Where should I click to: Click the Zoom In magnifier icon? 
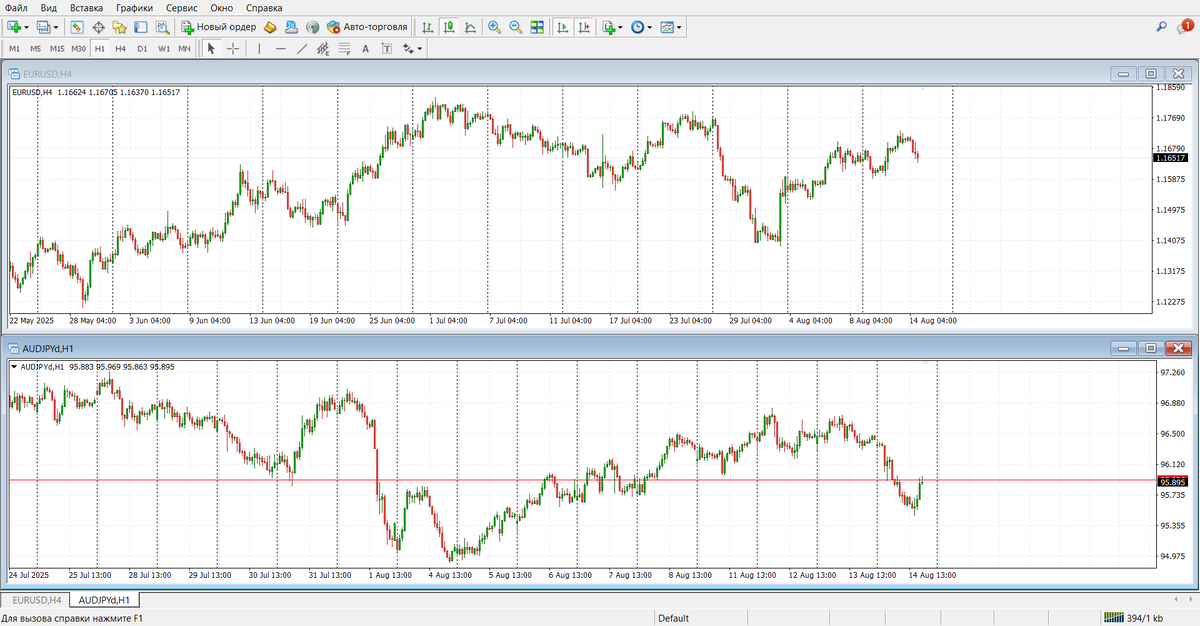494,27
